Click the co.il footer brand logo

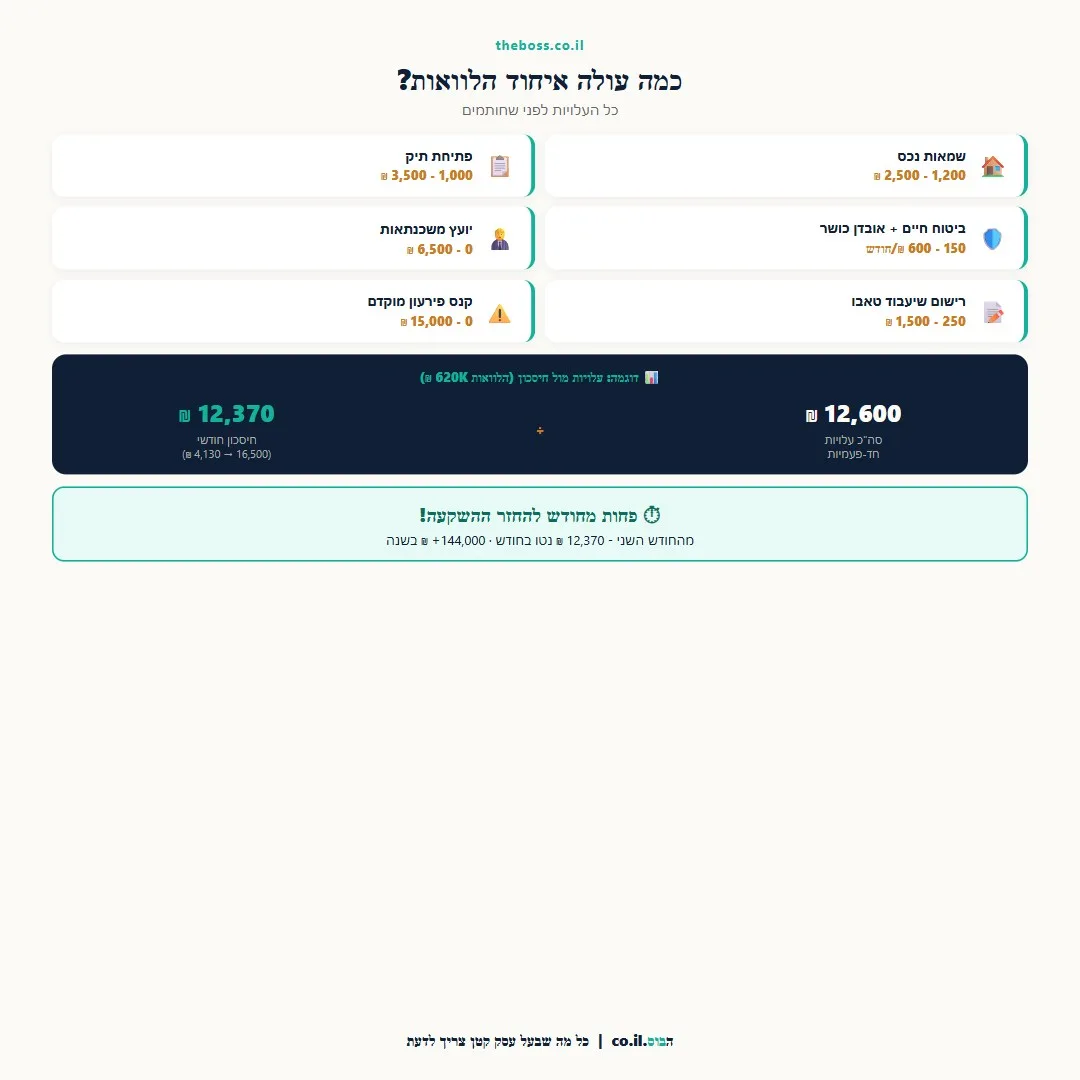click(642, 1041)
